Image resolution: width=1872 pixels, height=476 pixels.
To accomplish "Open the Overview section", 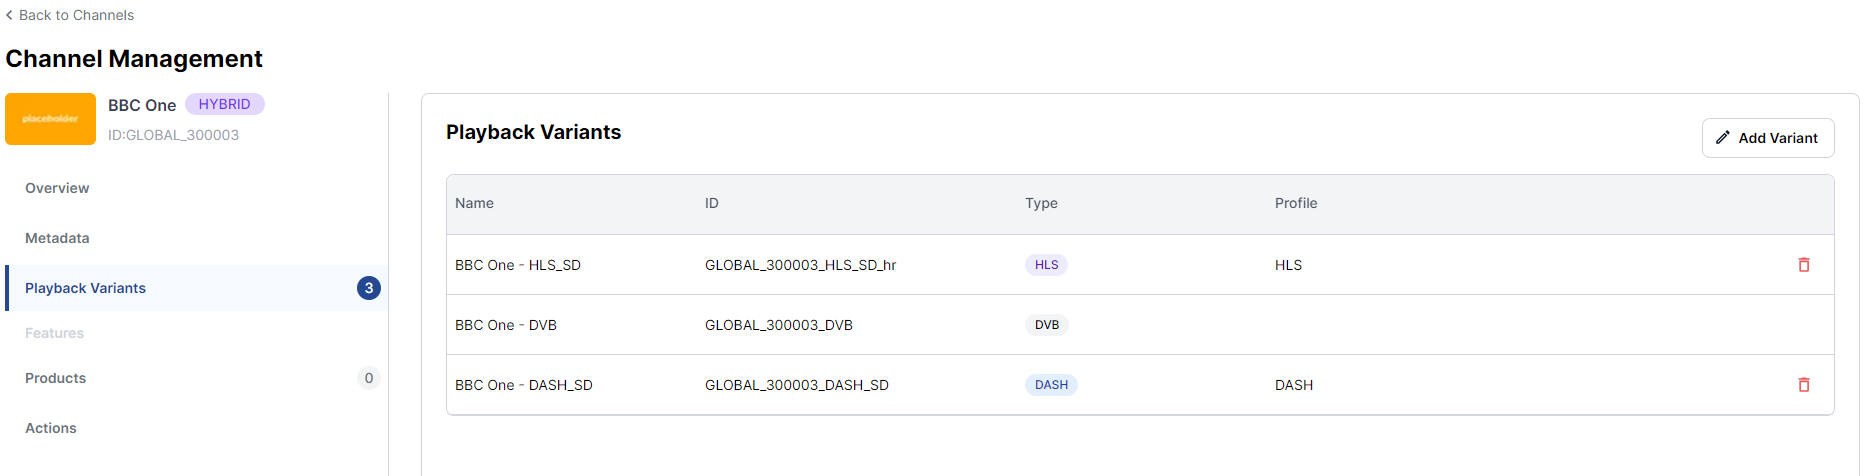I will click(x=57, y=188).
